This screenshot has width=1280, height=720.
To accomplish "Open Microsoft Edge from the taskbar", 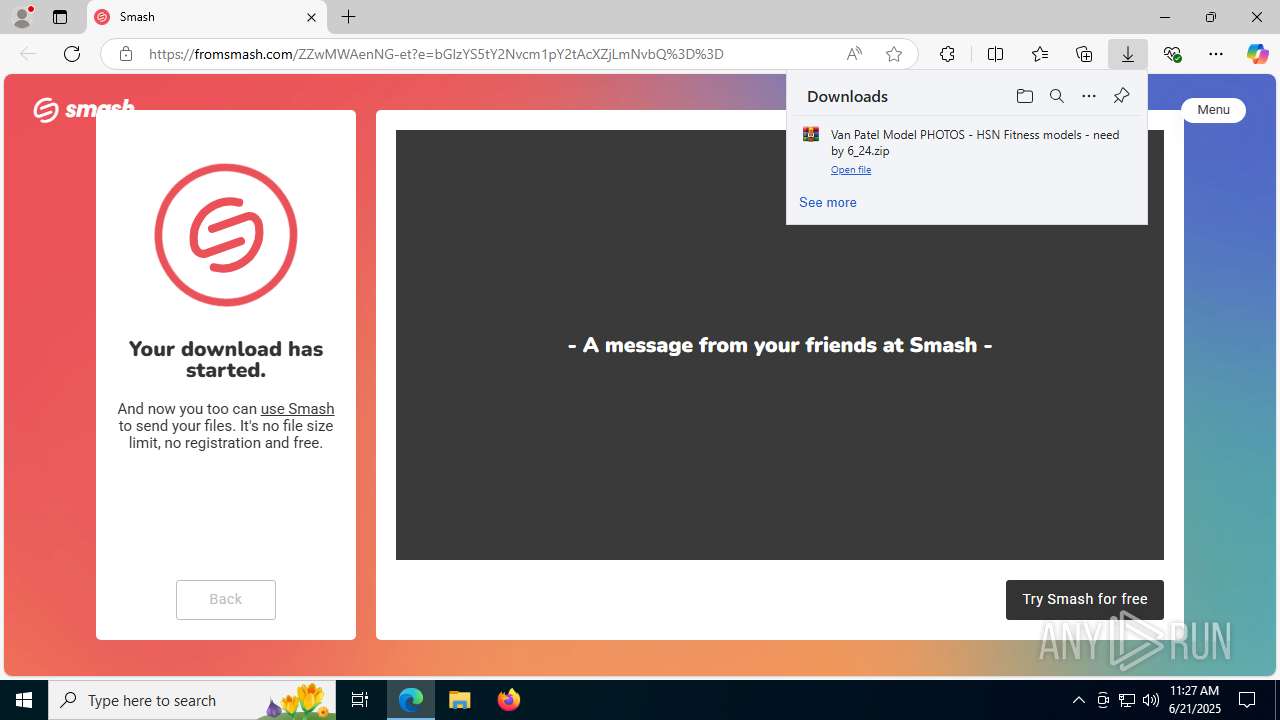I will click(x=411, y=700).
